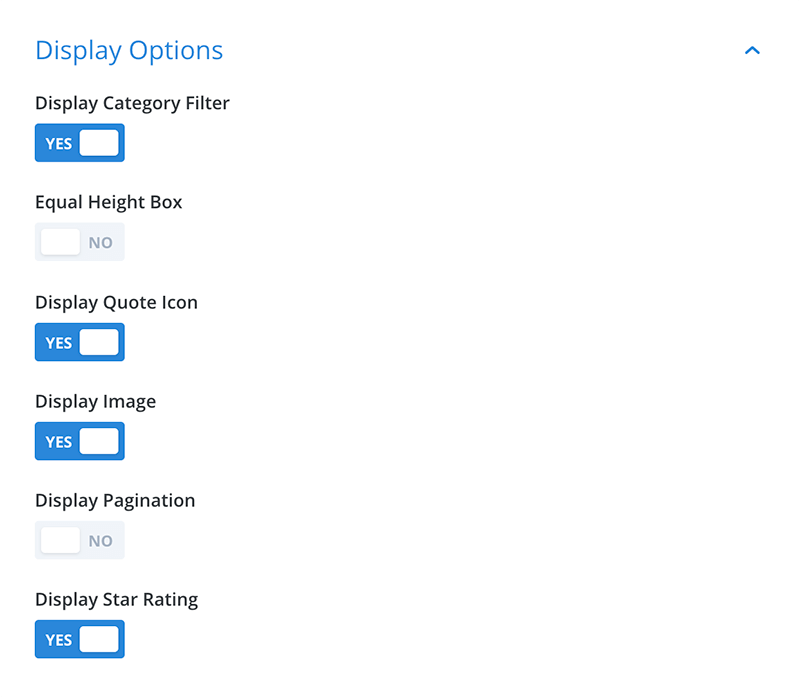Click the Equal Height Box label text

tap(108, 202)
